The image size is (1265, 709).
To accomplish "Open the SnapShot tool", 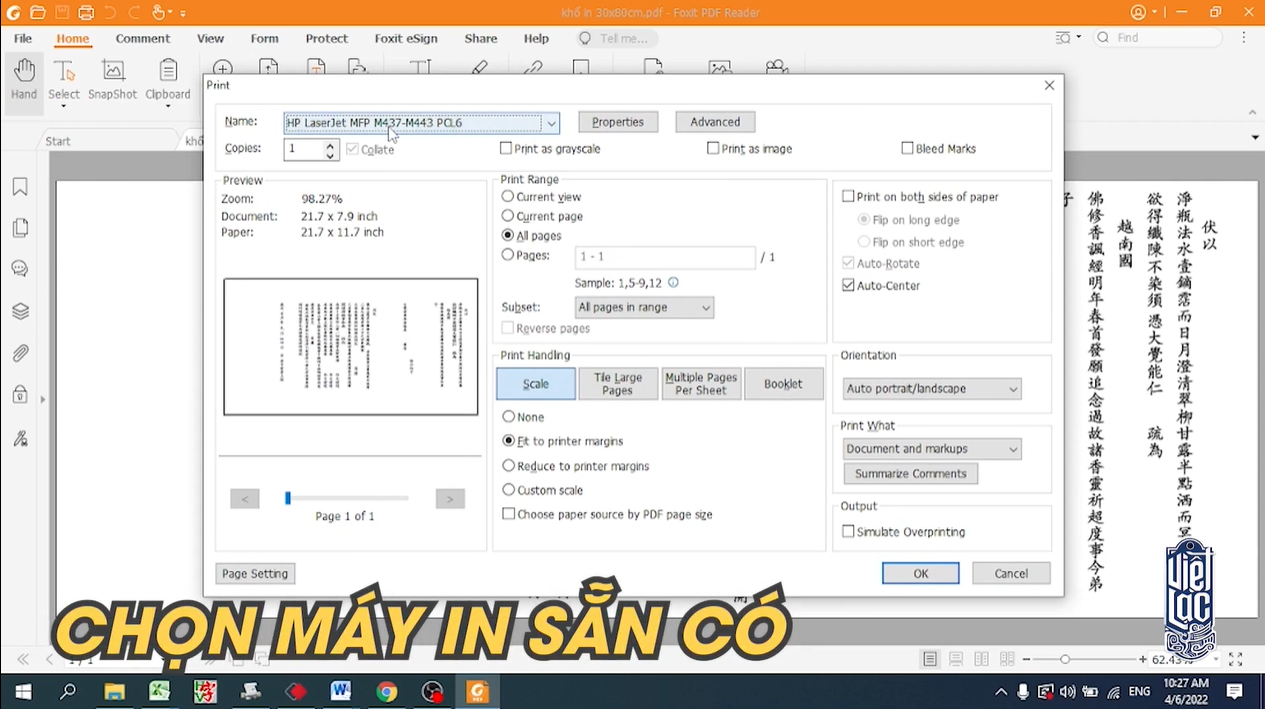I will [x=112, y=79].
